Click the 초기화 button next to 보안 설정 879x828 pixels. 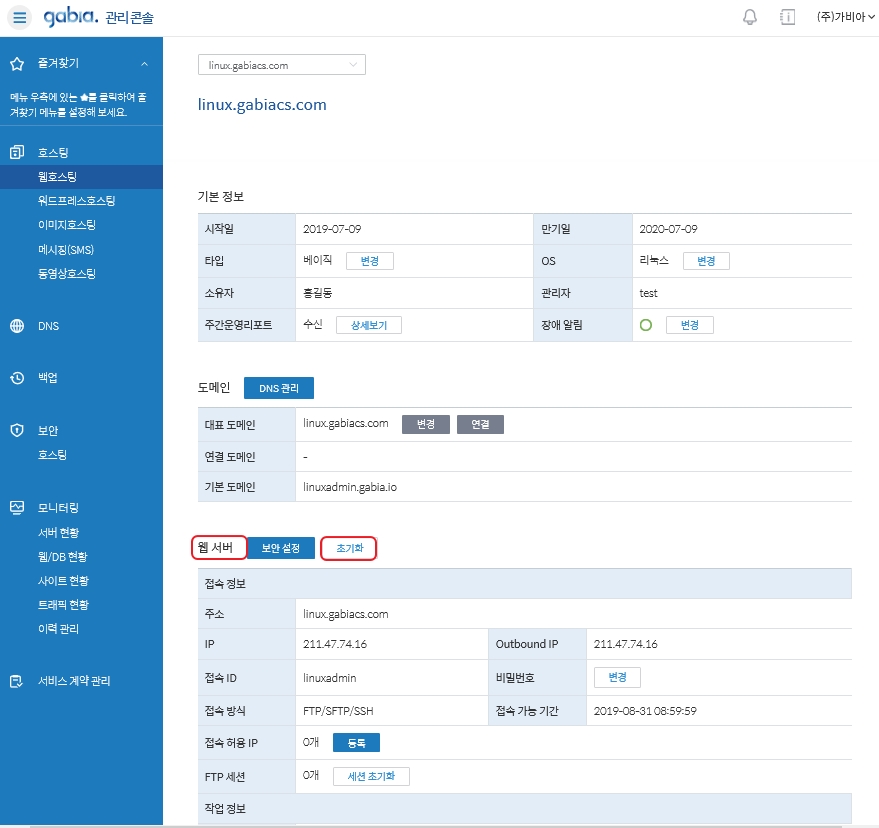pos(349,548)
